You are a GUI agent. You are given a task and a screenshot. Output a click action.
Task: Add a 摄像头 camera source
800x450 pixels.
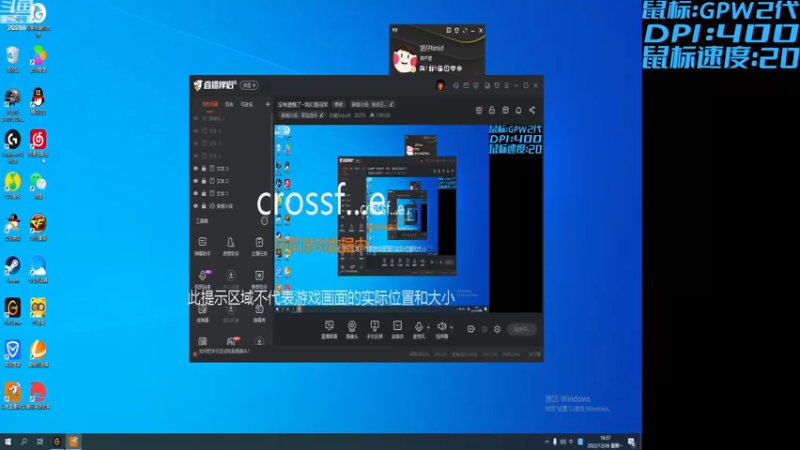pos(352,330)
